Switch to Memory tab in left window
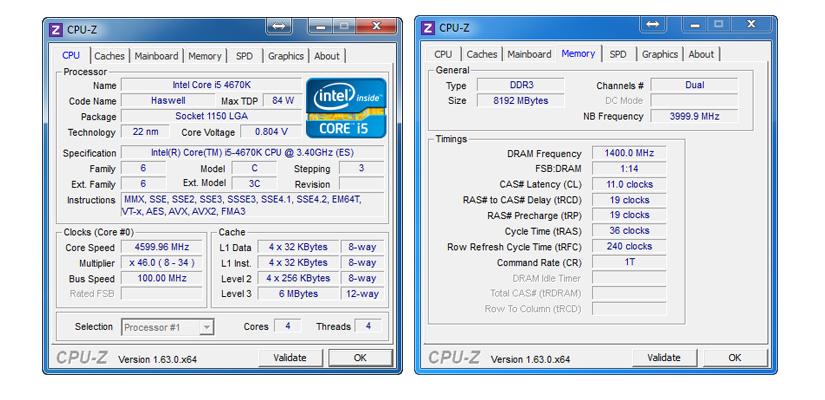Image resolution: width=825 pixels, height=400 pixels. click(x=205, y=56)
